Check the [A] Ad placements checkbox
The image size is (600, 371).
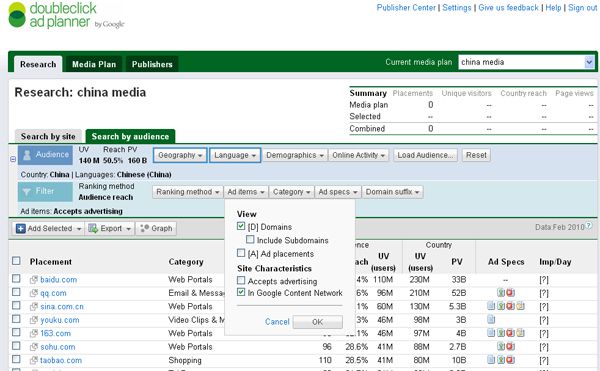coord(241,253)
